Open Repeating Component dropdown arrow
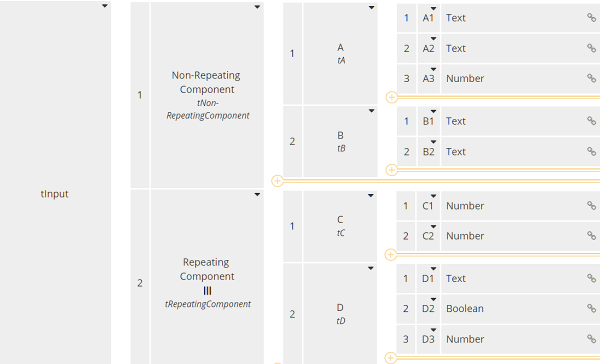Image resolution: width=600 pixels, height=364 pixels. pos(257,194)
